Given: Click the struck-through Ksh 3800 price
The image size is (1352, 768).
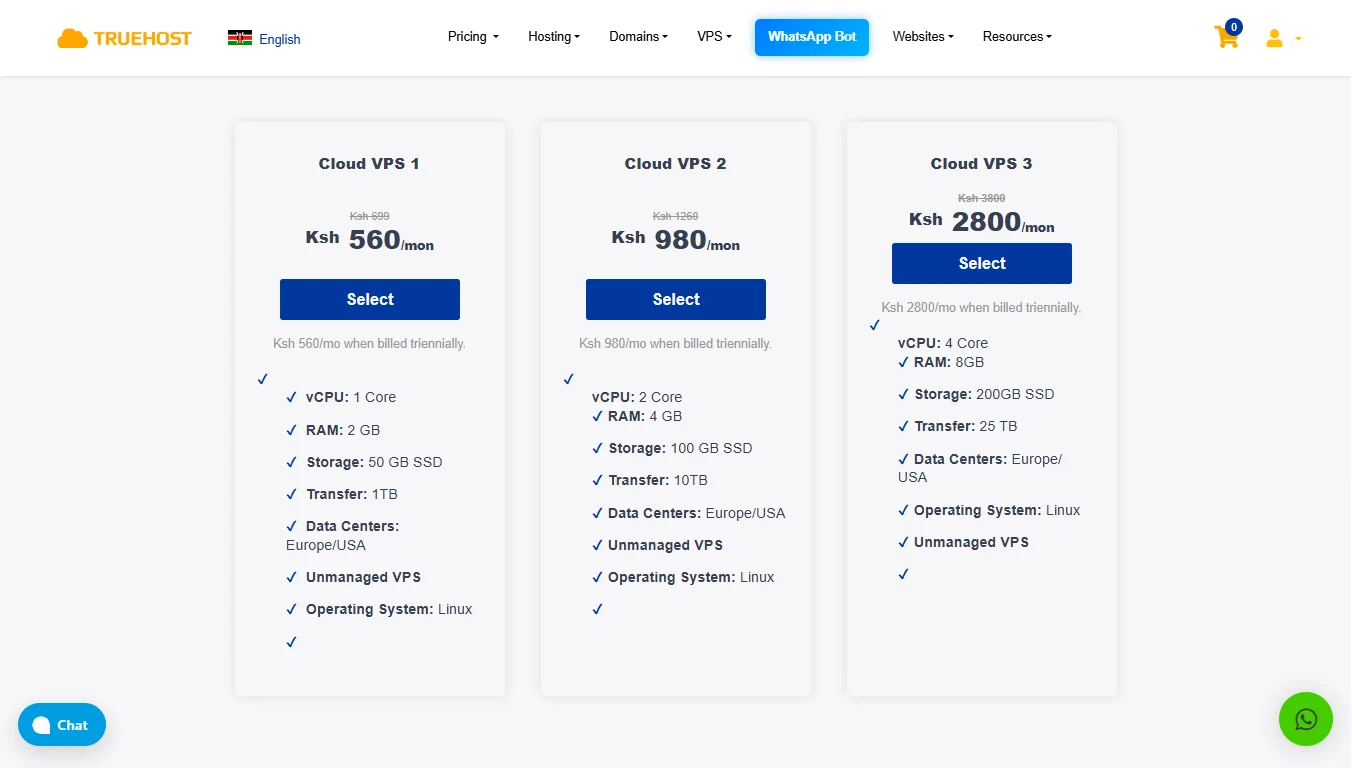Looking at the screenshot, I should click(982, 198).
